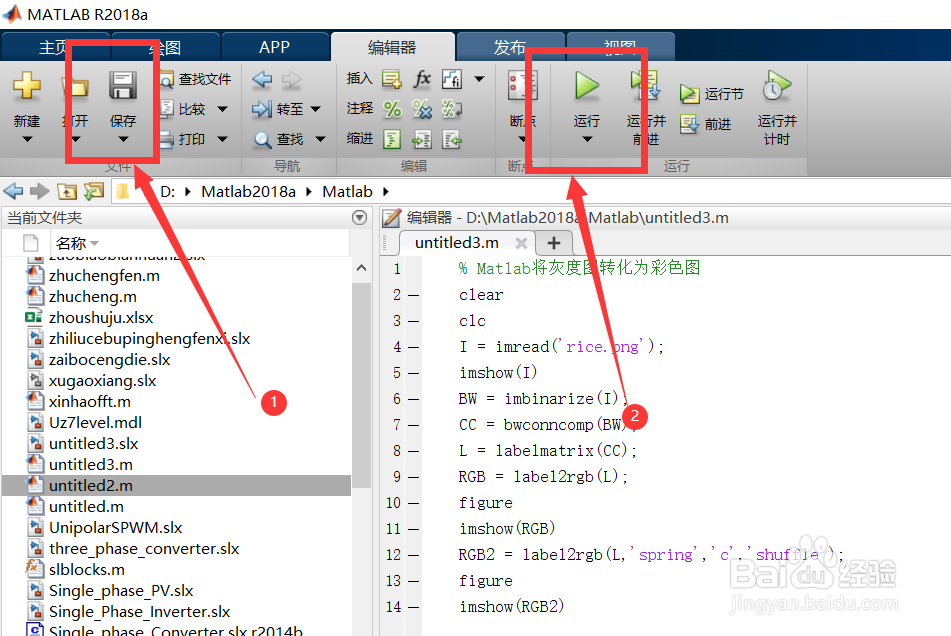Select the untitled3.m editor tab
Viewport: 951px width, 636px height.
[457, 243]
